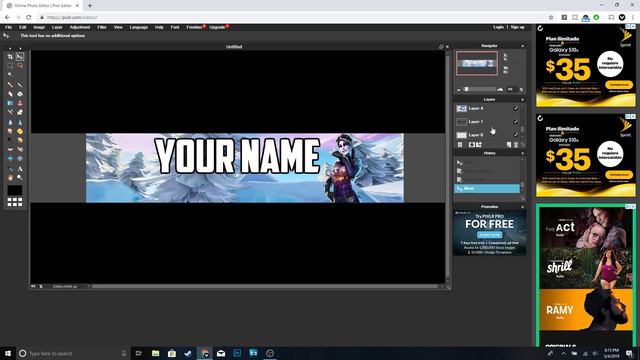Open the Filter menu
The image size is (640, 360).
pos(102,27)
